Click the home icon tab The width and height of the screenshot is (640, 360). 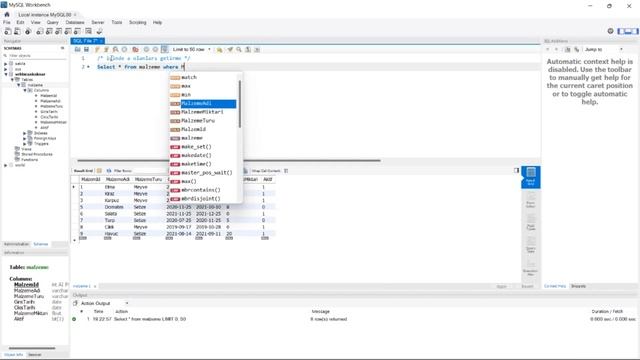(7, 14)
